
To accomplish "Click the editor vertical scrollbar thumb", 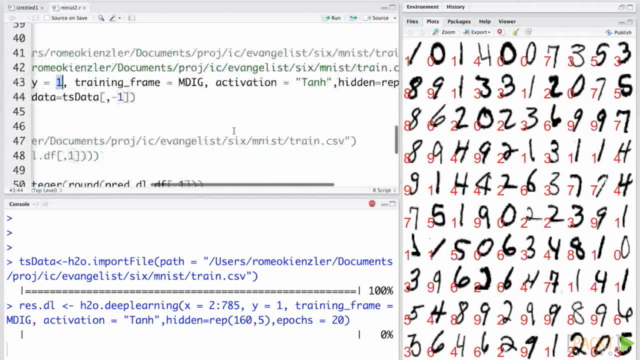I will click(x=396, y=140).
